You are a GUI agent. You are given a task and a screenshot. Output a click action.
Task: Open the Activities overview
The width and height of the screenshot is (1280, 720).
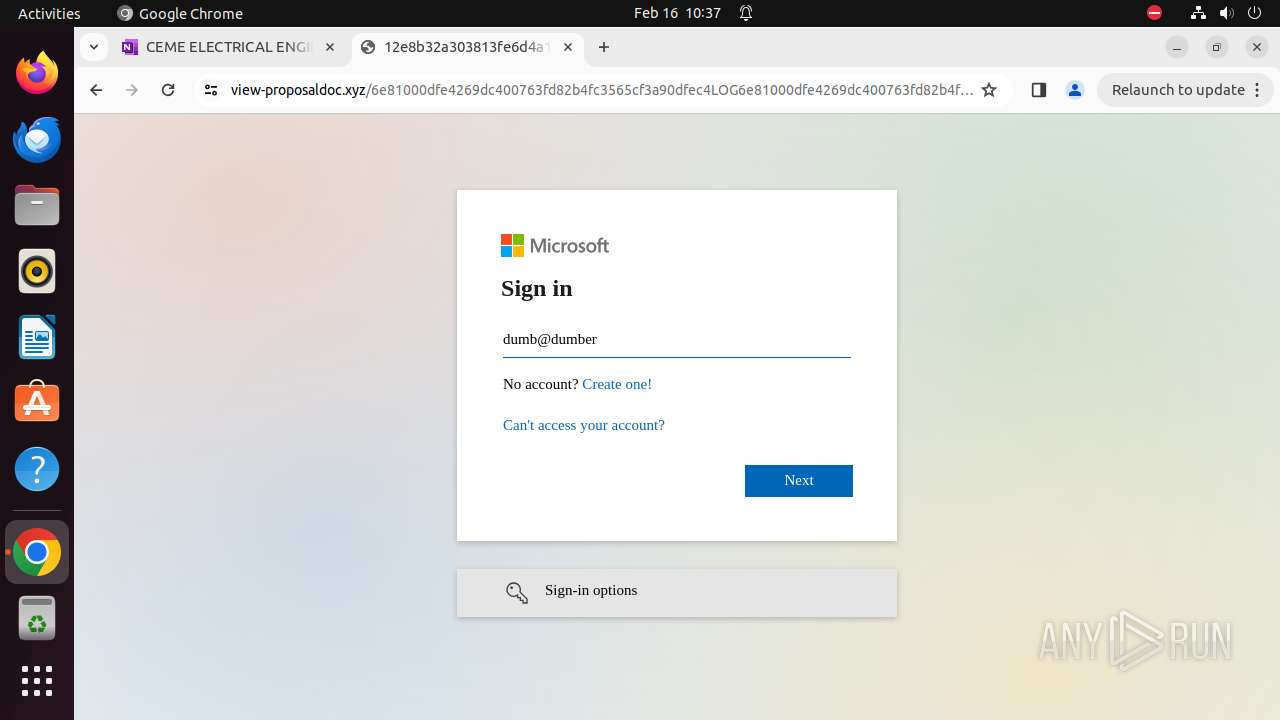[x=49, y=13]
